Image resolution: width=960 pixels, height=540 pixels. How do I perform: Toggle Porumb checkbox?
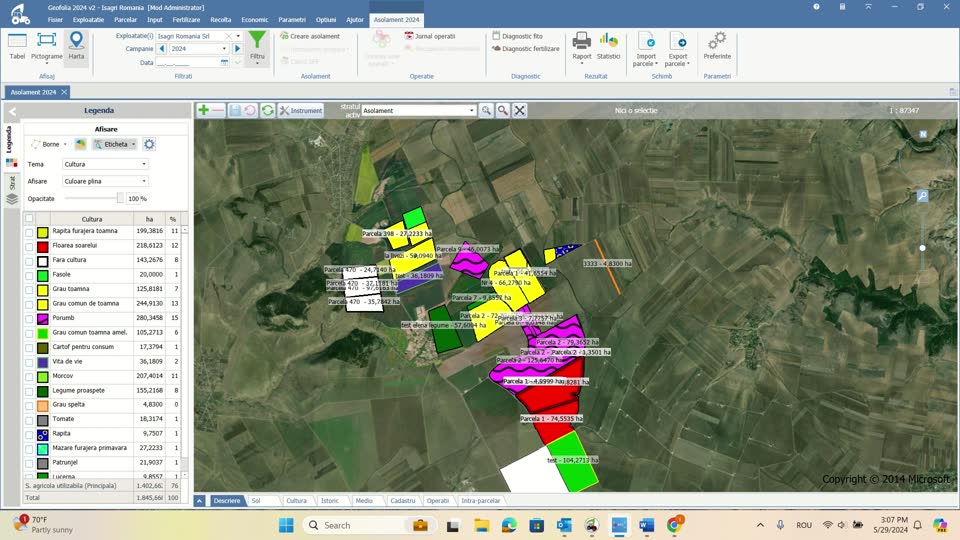pyautogui.click(x=29, y=319)
